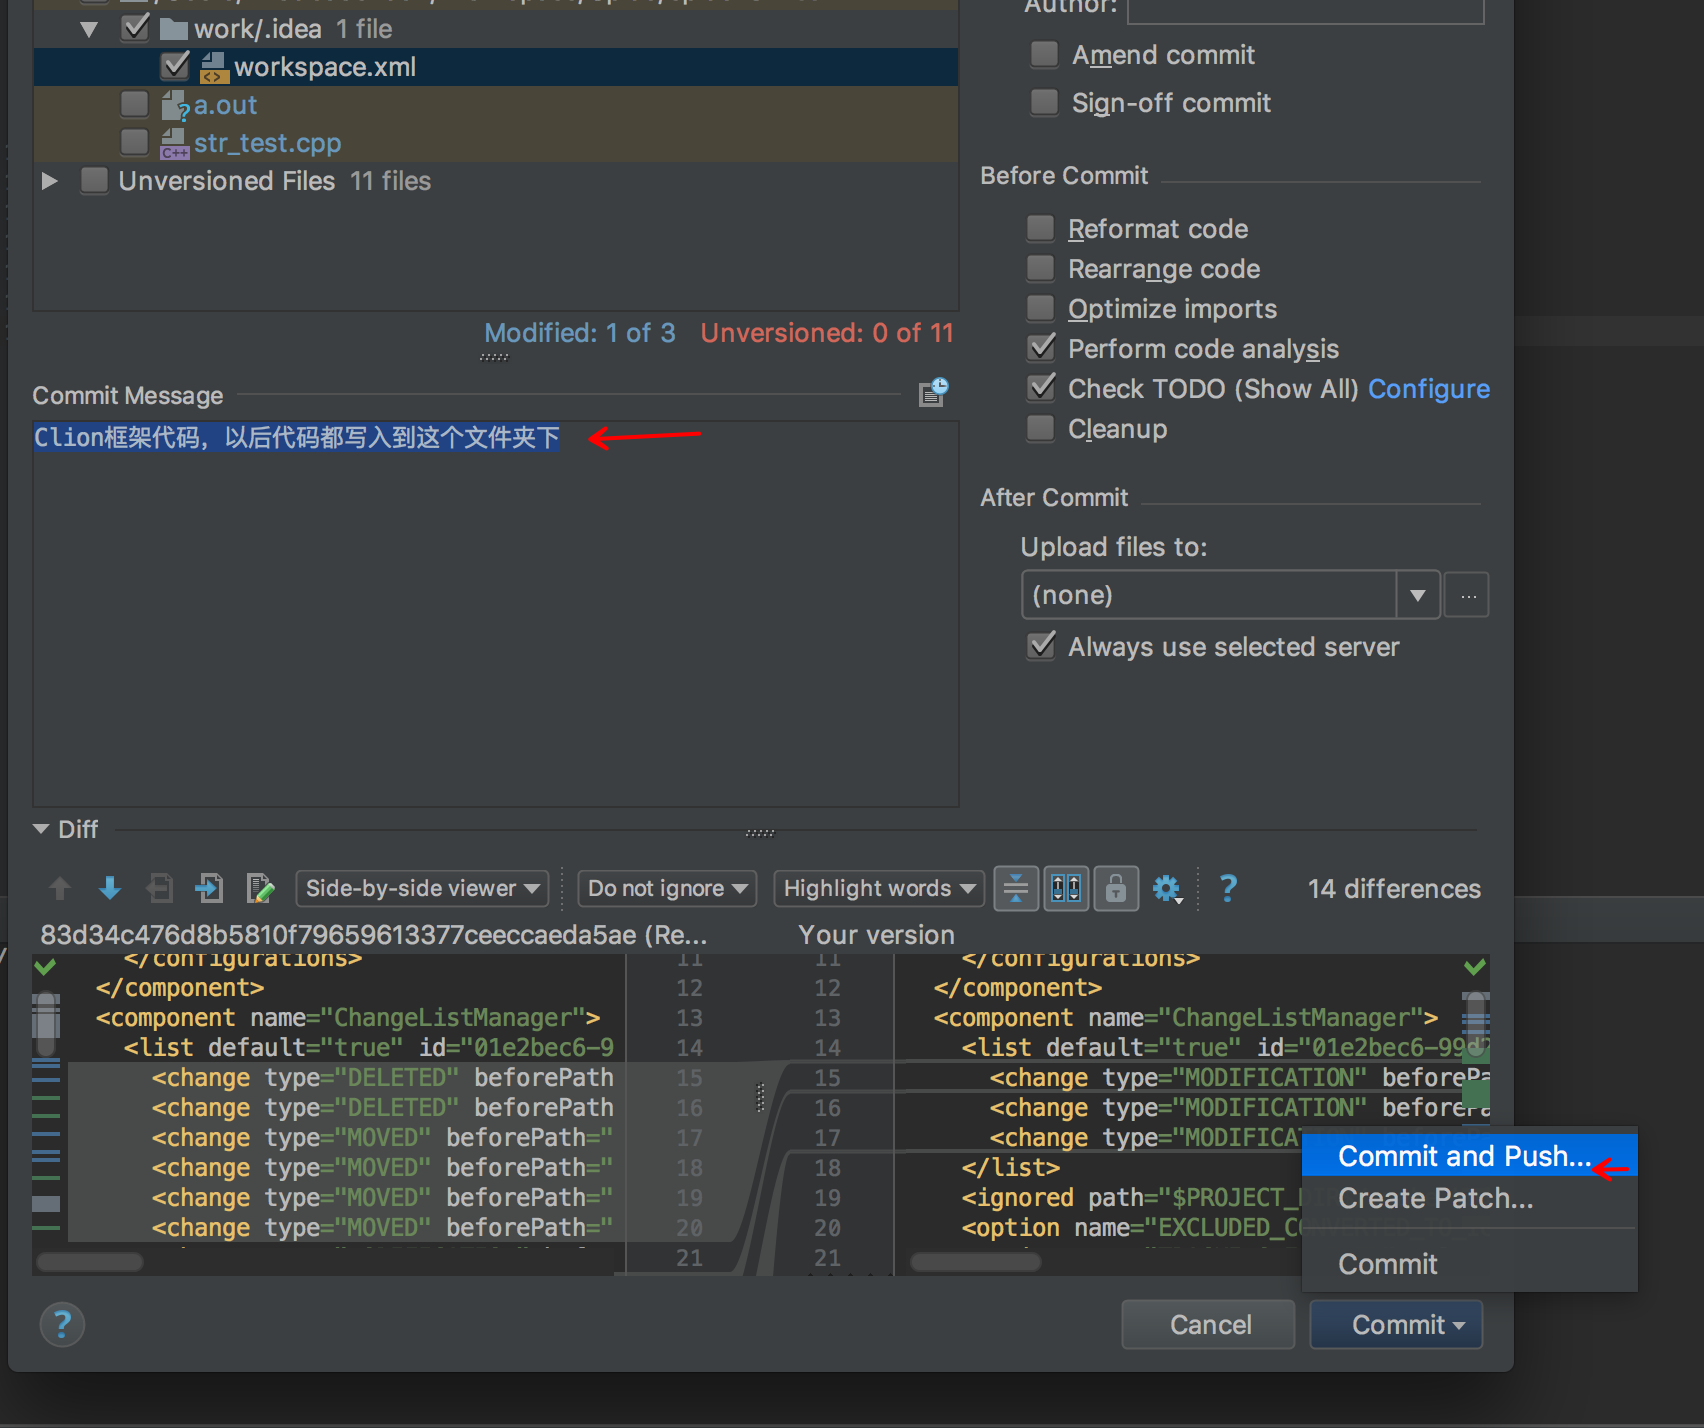
Task: Disable Check TODO option
Action: [x=1041, y=388]
